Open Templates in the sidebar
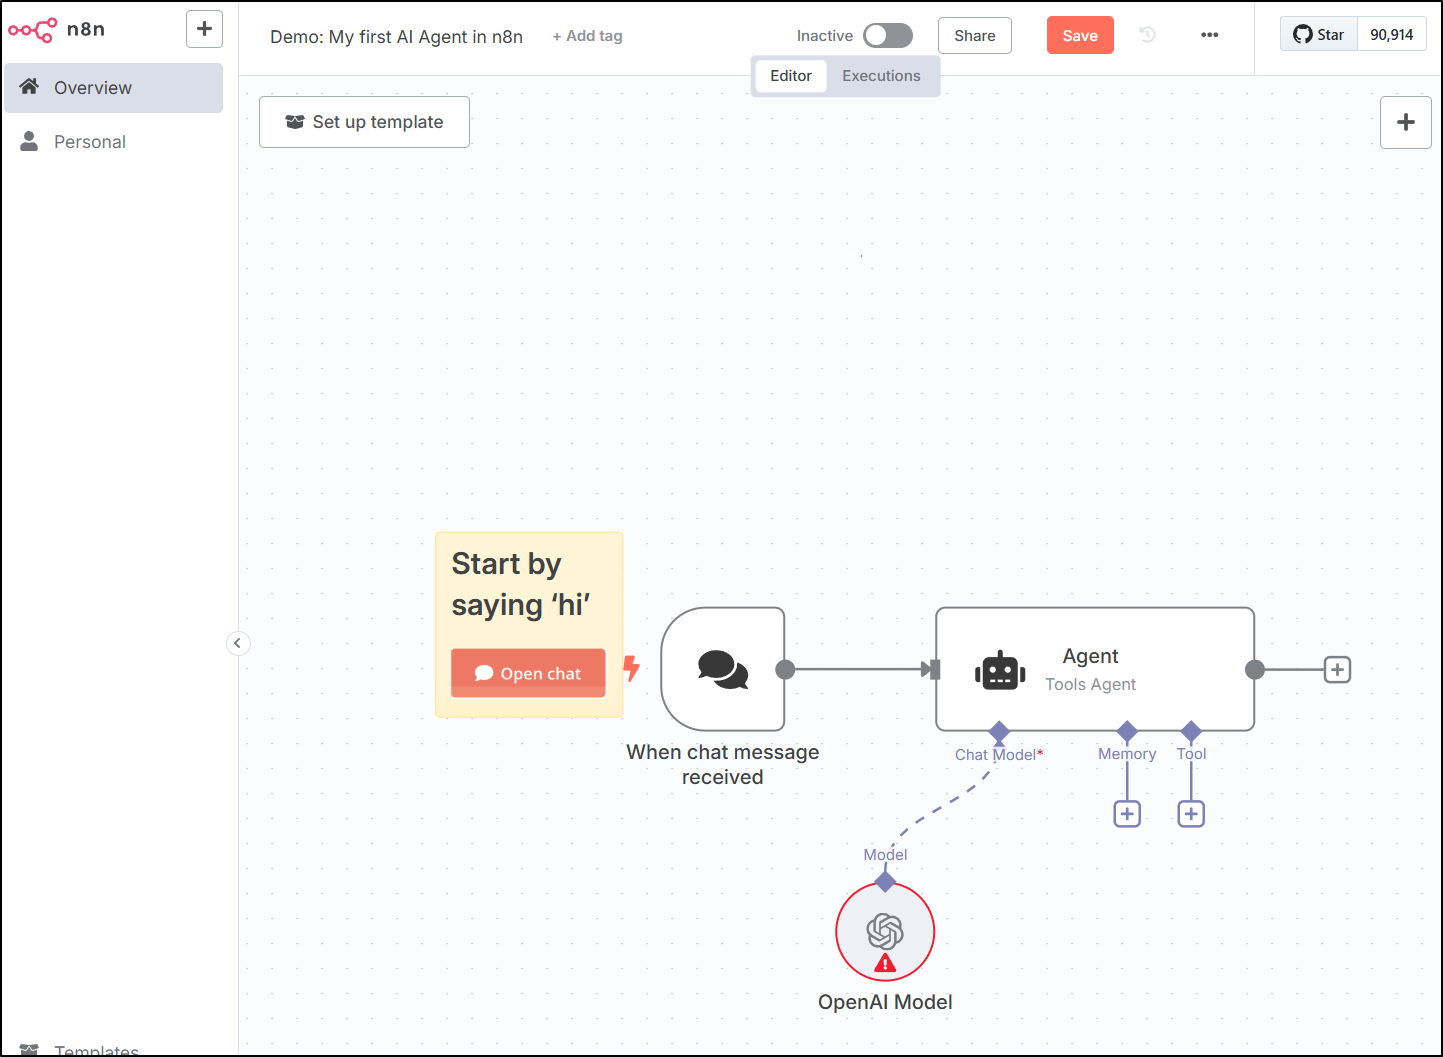The image size is (1443, 1057). (x=96, y=1050)
